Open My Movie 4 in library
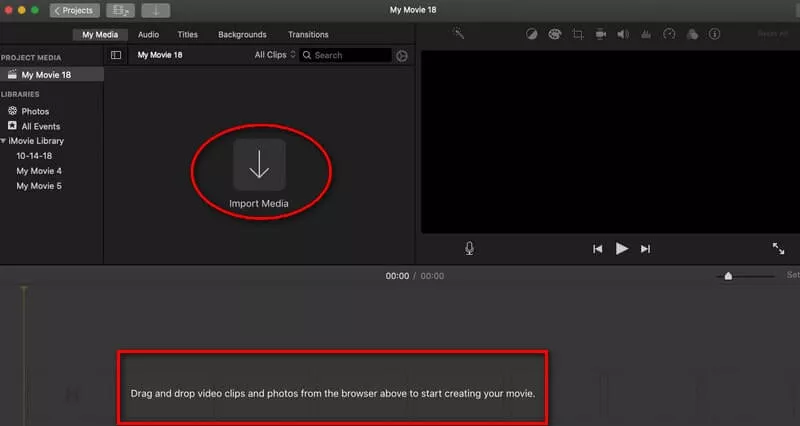This screenshot has height=426, width=800. click(x=39, y=171)
